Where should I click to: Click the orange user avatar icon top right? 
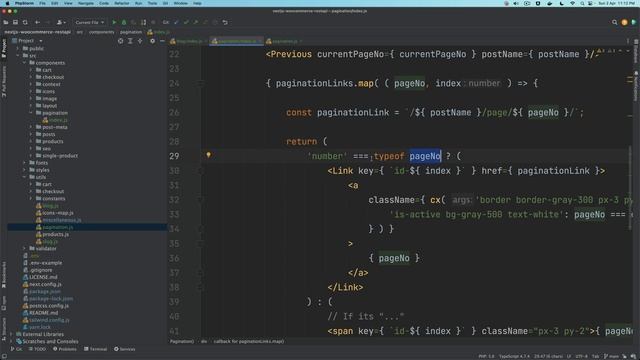click(x=624, y=22)
